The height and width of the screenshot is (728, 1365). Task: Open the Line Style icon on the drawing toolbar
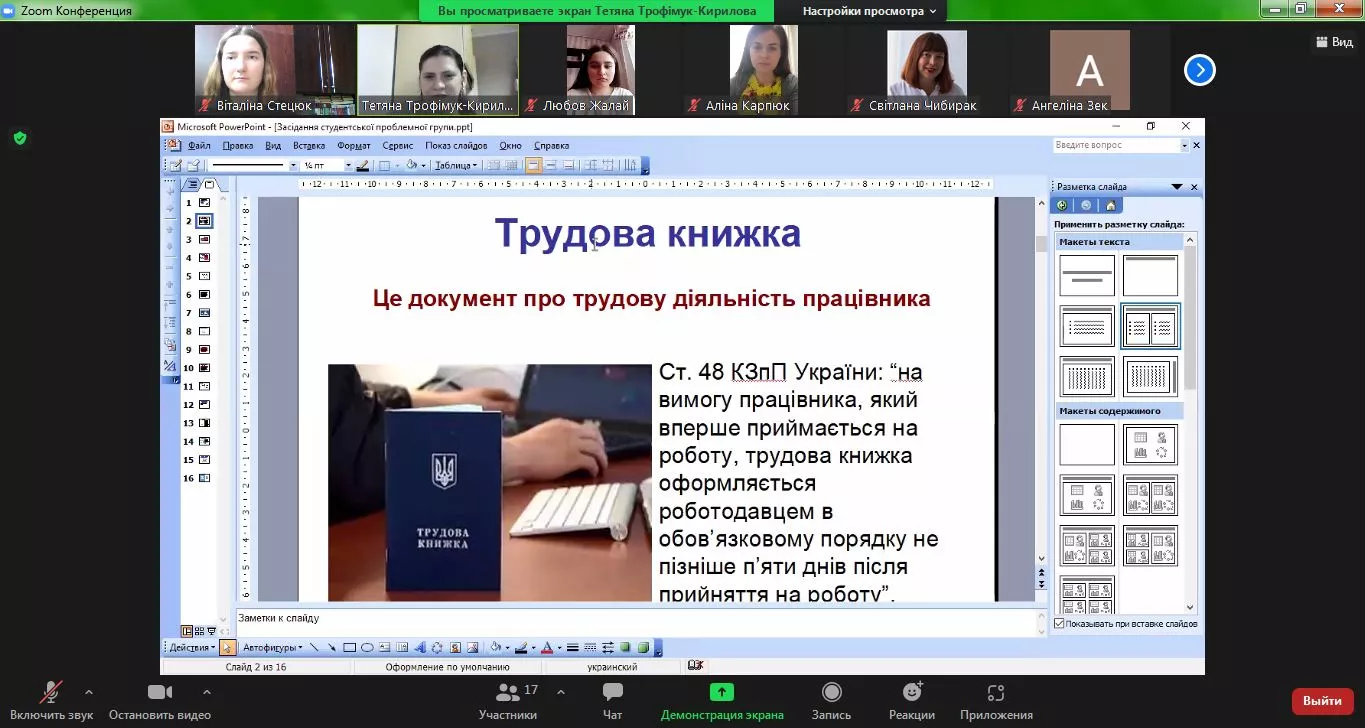(573, 647)
